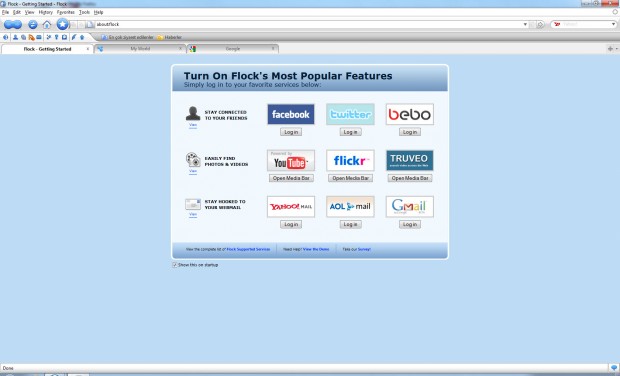Log in to Gmail
Image resolution: width=620 pixels, height=376 pixels.
(410, 225)
